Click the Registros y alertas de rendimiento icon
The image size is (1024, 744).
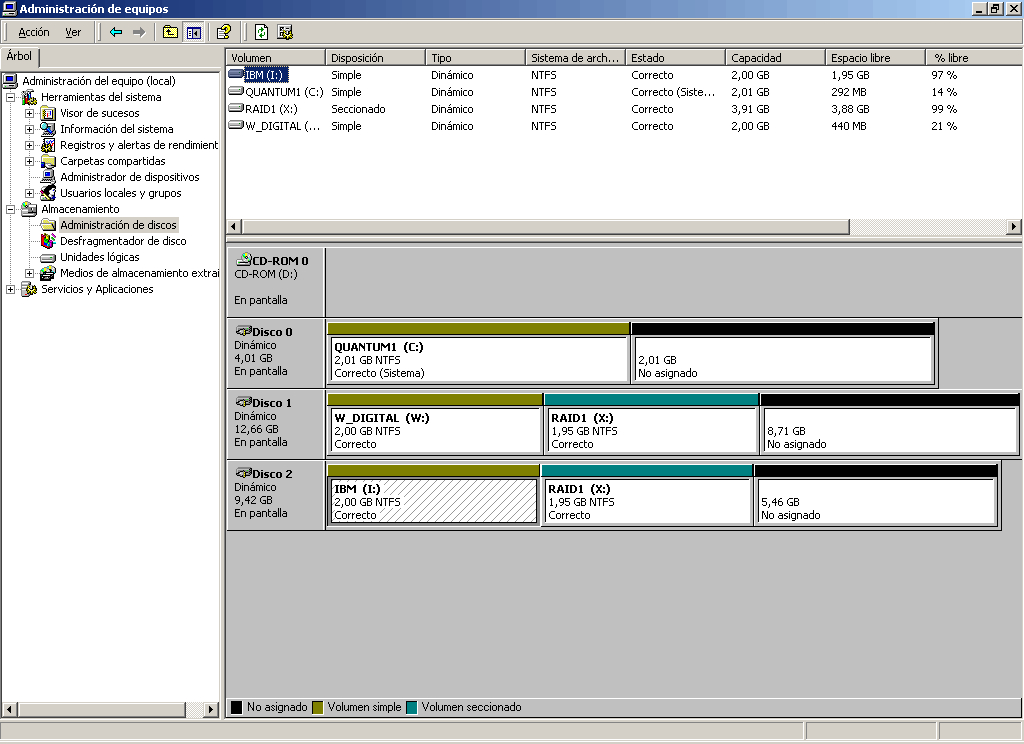click(48, 145)
